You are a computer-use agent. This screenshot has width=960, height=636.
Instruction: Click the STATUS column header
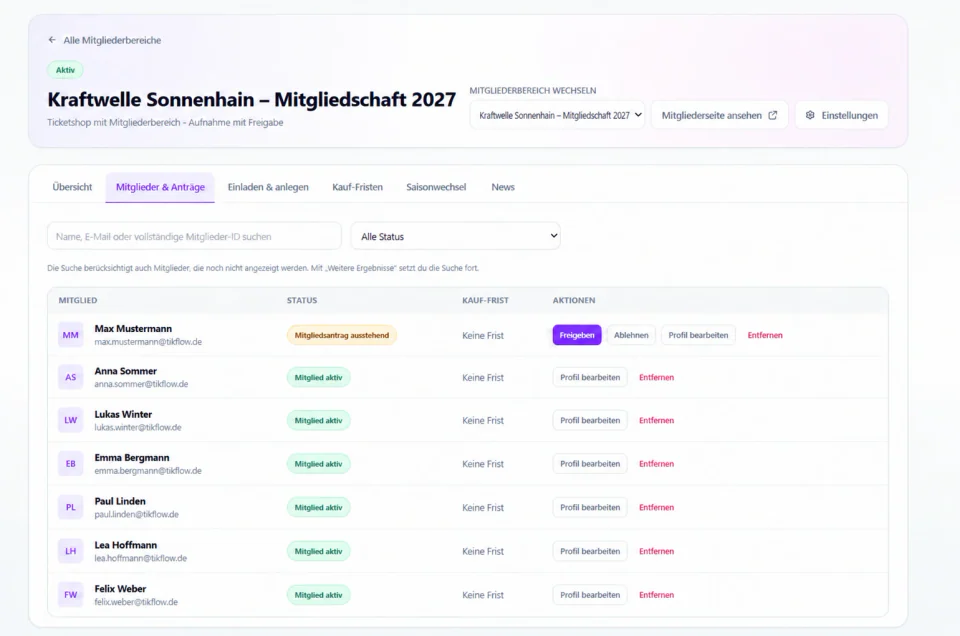click(x=302, y=300)
